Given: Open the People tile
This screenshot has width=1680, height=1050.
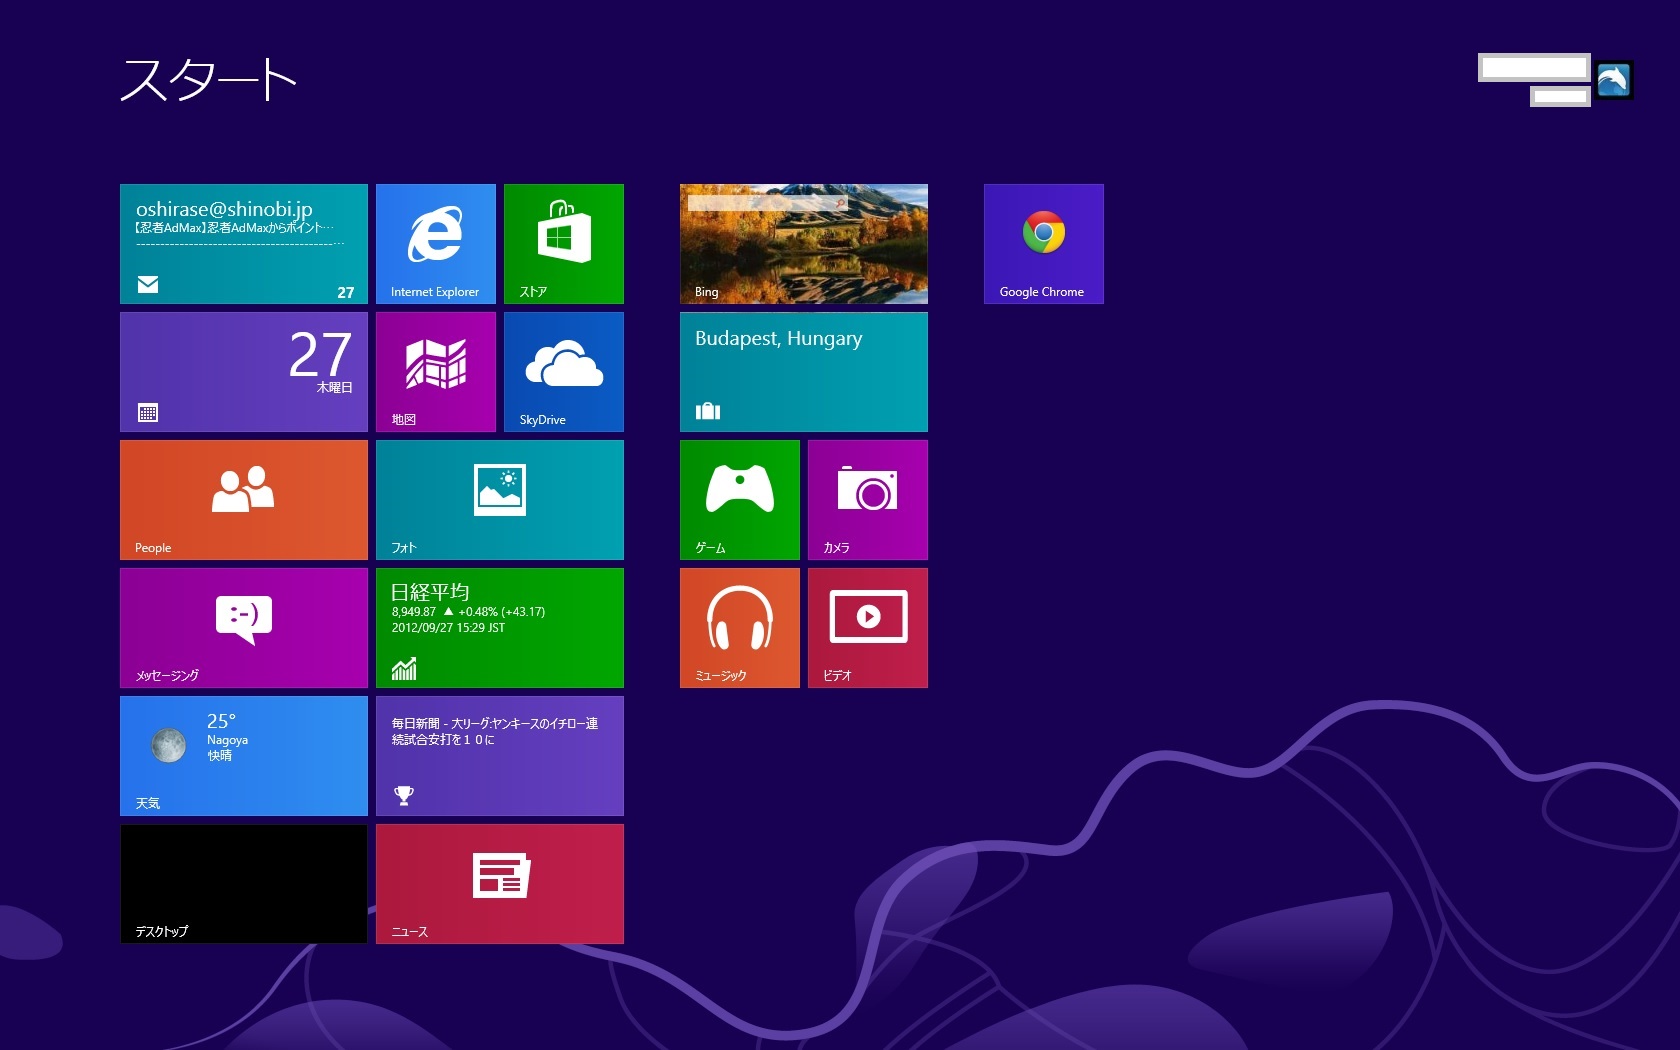Looking at the screenshot, I should coord(244,500).
